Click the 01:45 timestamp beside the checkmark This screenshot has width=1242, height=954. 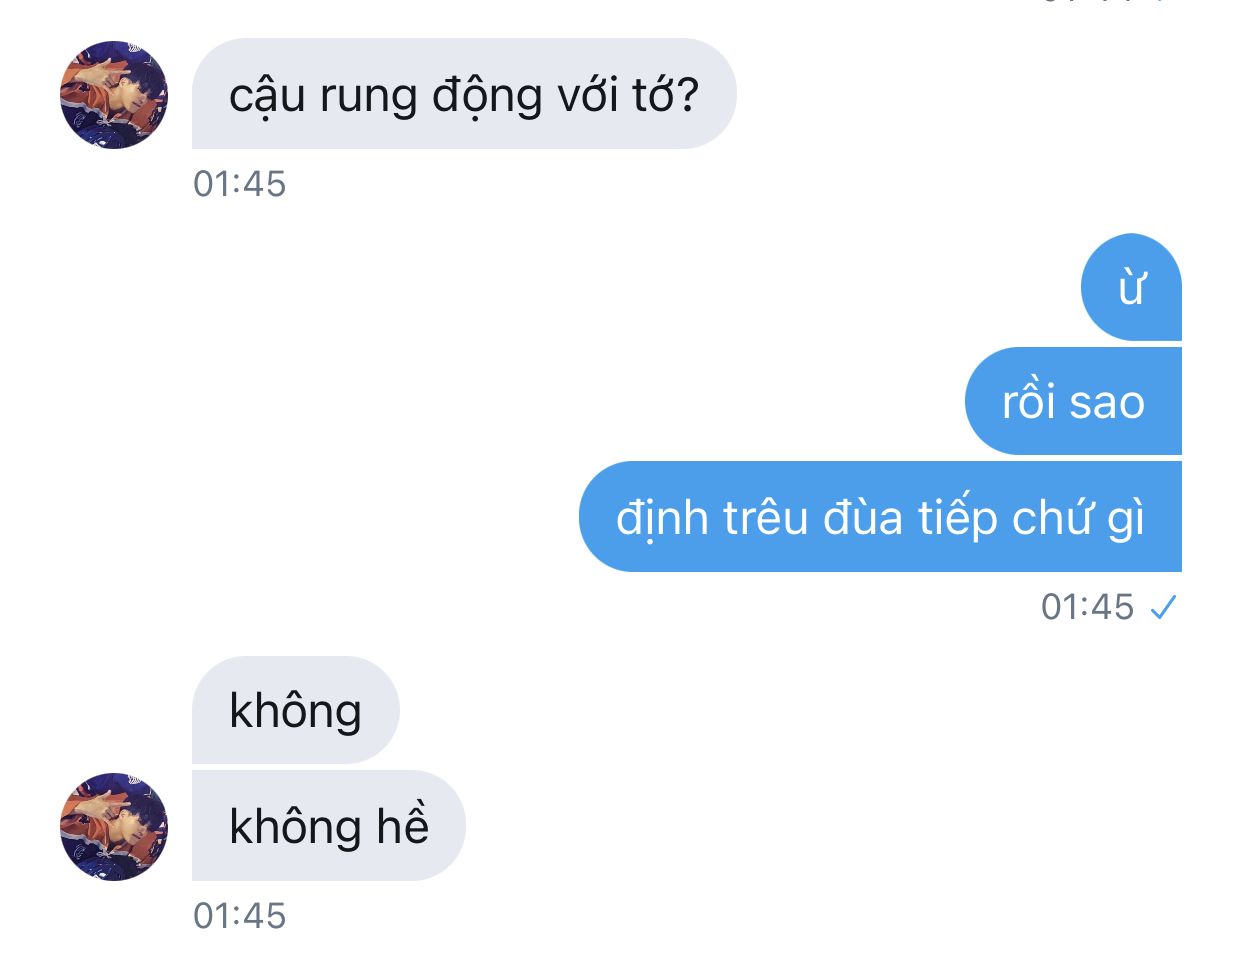[1087, 607]
